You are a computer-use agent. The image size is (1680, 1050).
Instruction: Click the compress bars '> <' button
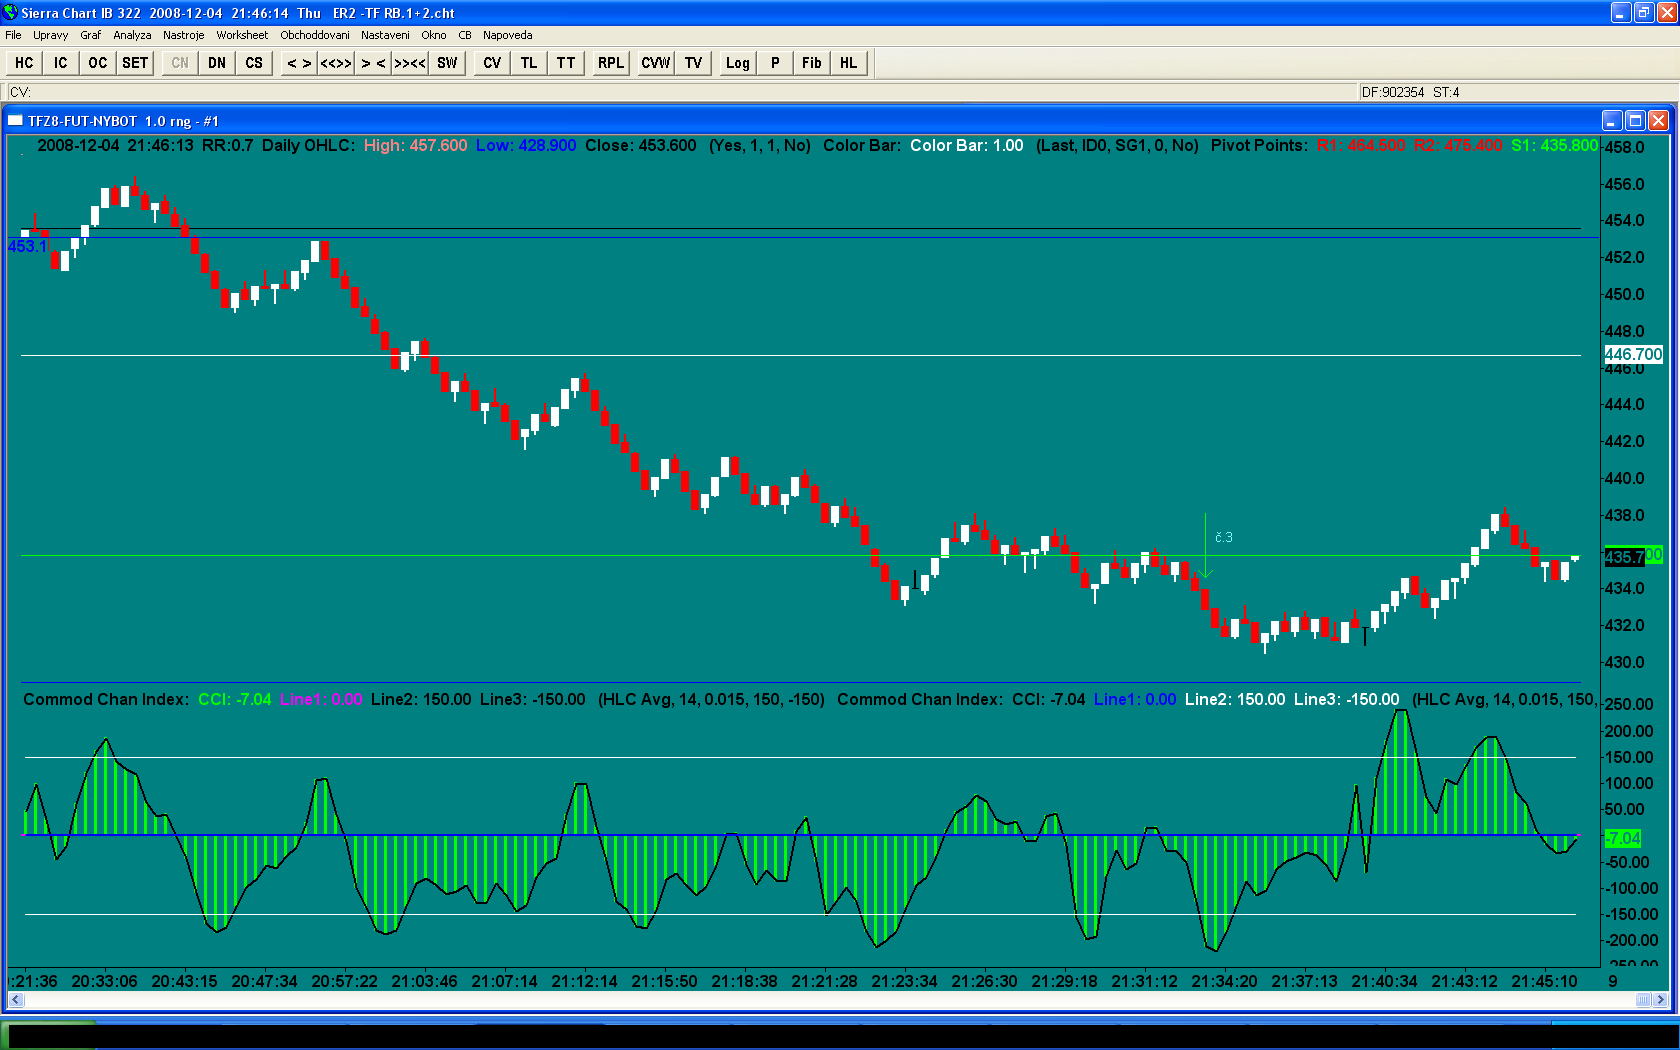pyautogui.click(x=373, y=63)
